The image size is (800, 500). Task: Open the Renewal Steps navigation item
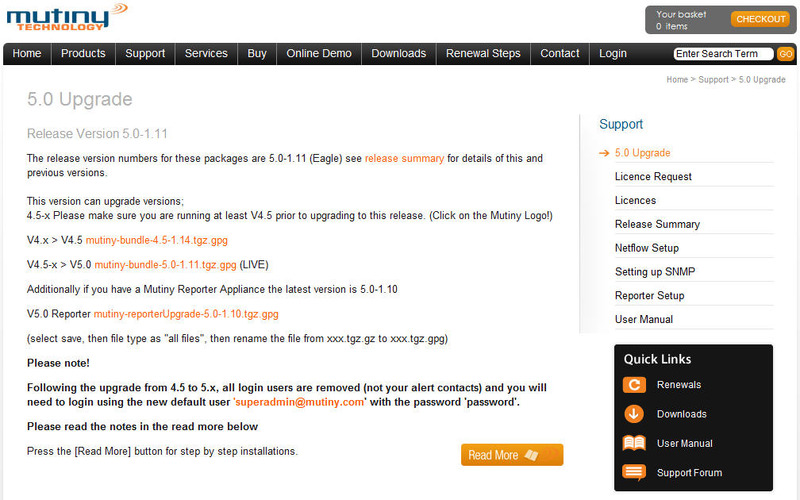click(483, 54)
